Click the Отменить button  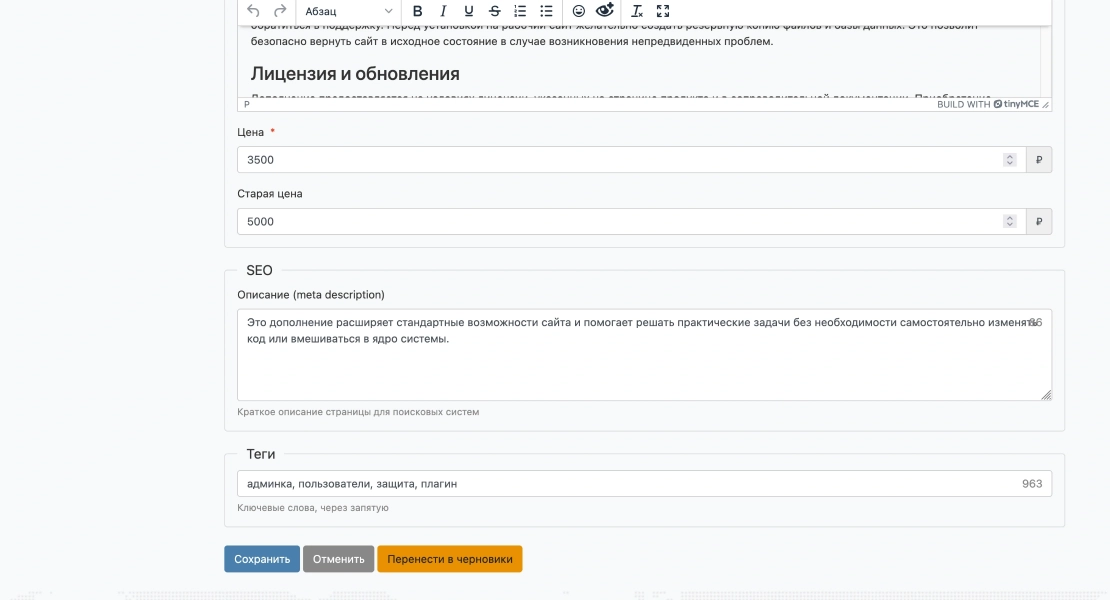(338, 559)
